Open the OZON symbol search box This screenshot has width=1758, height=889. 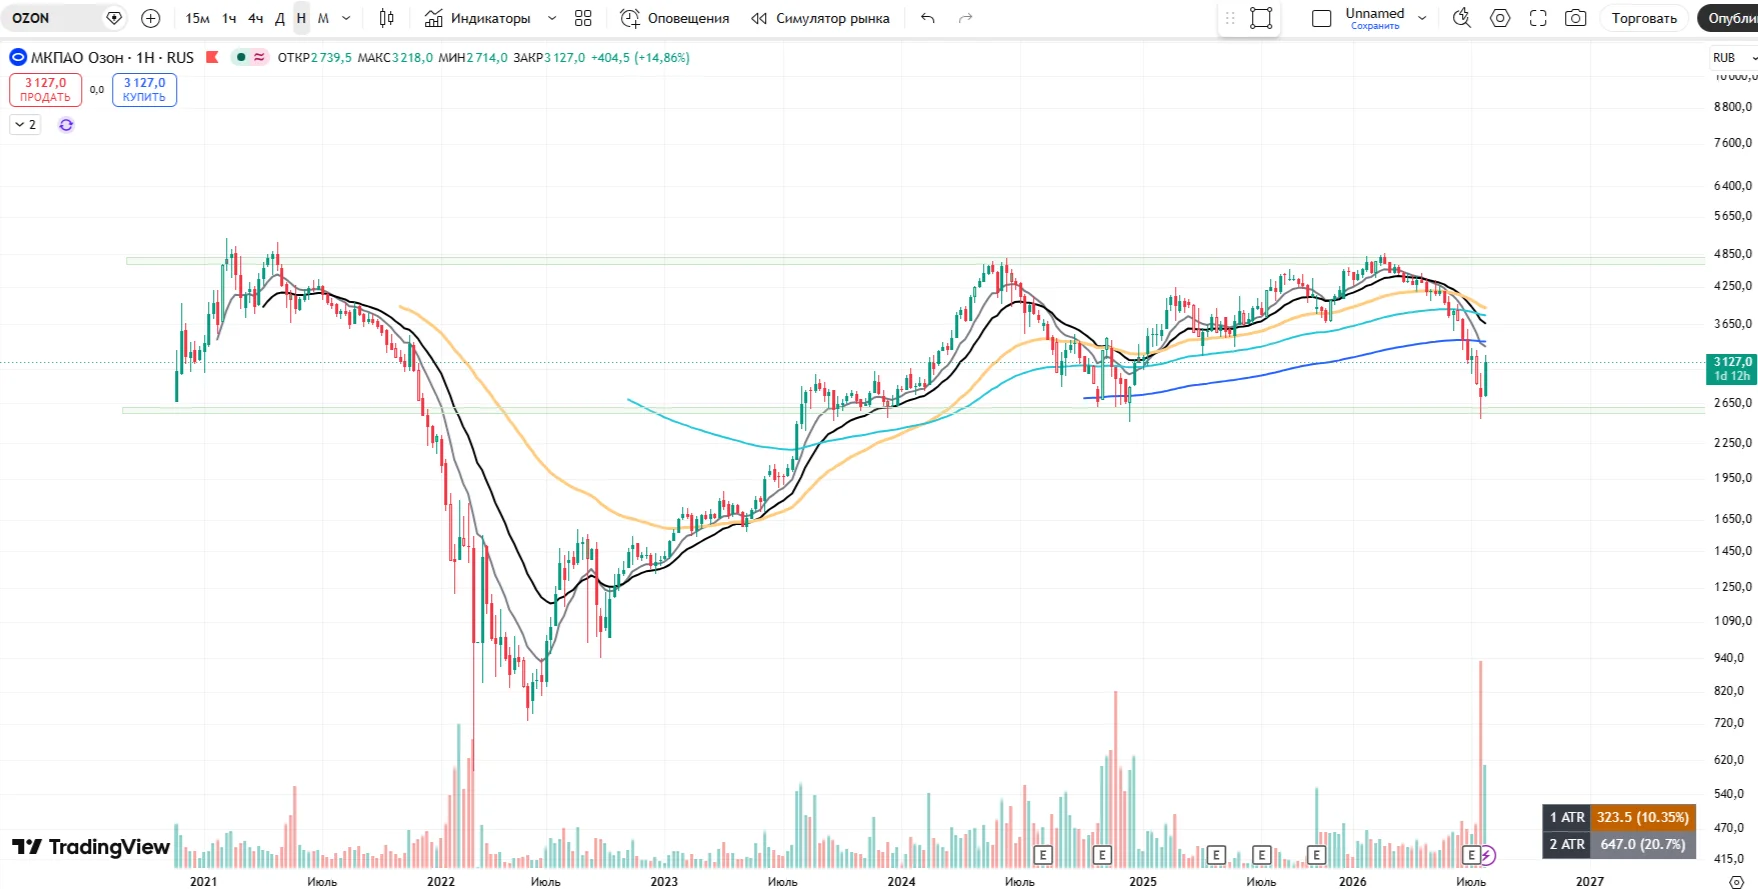tap(55, 18)
